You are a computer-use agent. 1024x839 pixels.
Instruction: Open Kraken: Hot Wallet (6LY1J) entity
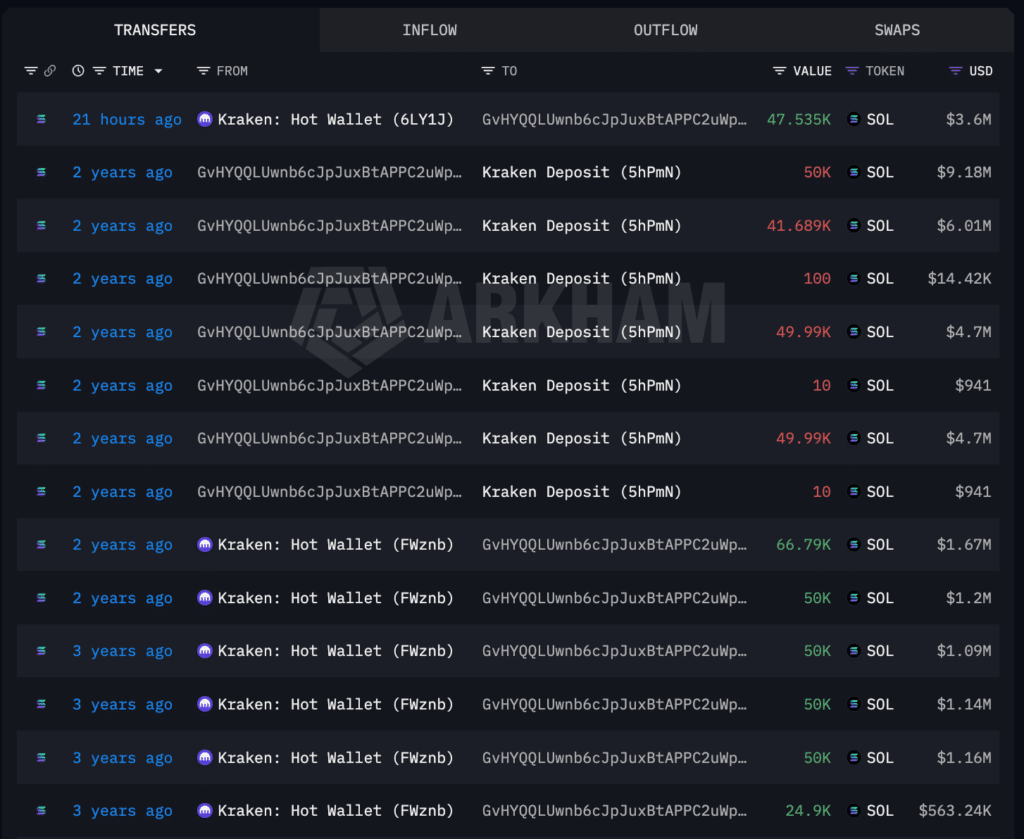tap(336, 119)
